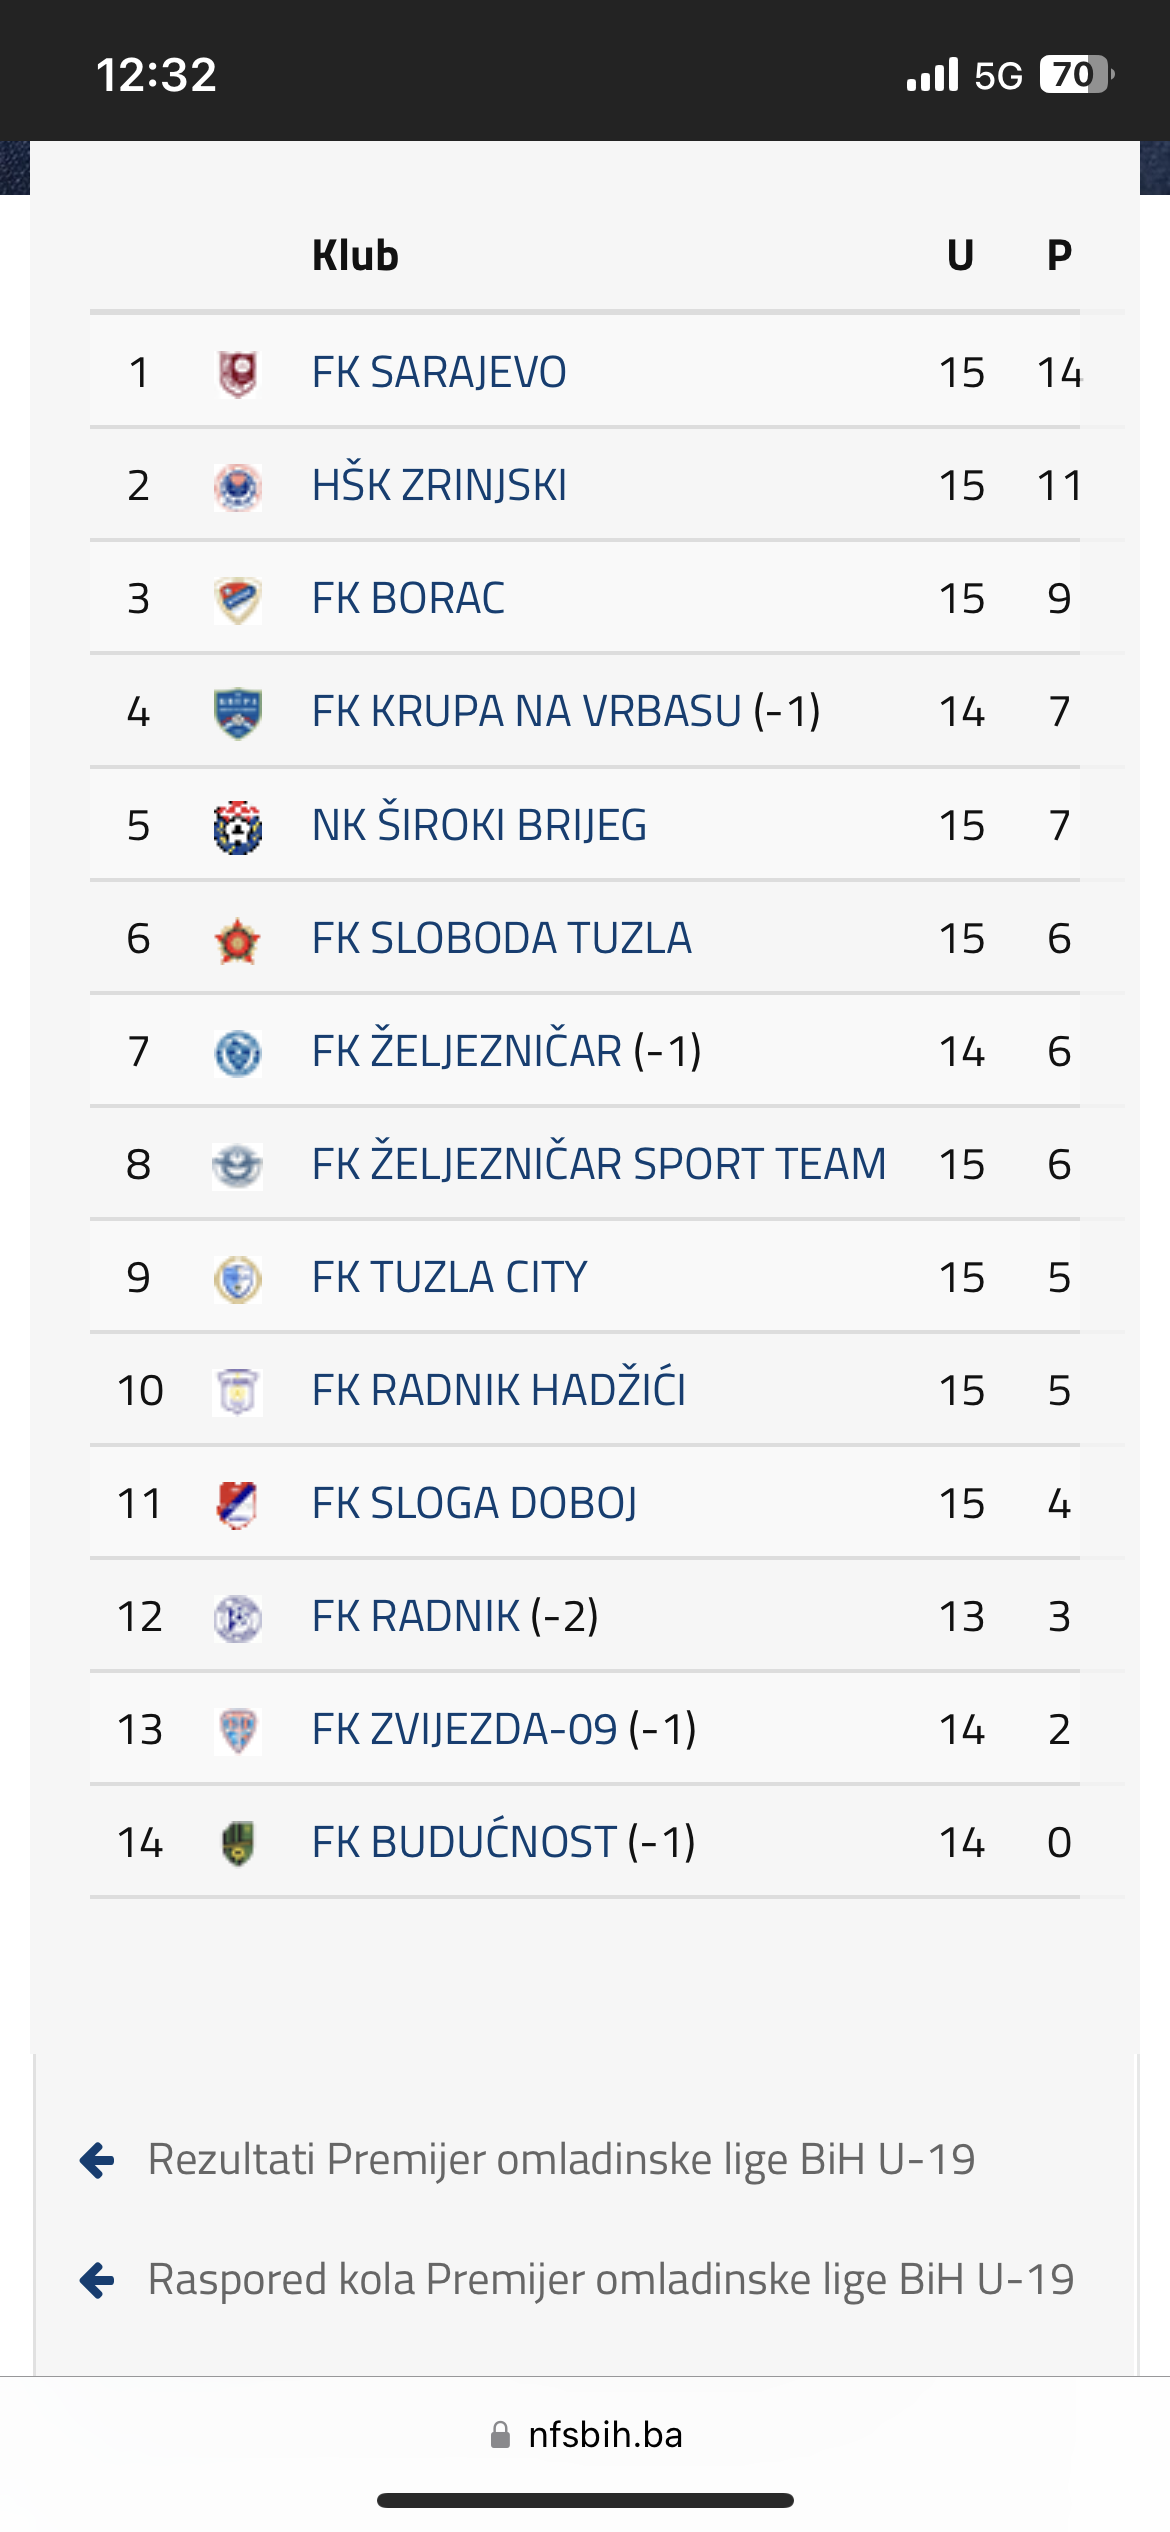The width and height of the screenshot is (1170, 2532).
Task: Click the NK Široki Brijeg checkered crest
Action: coord(238,827)
